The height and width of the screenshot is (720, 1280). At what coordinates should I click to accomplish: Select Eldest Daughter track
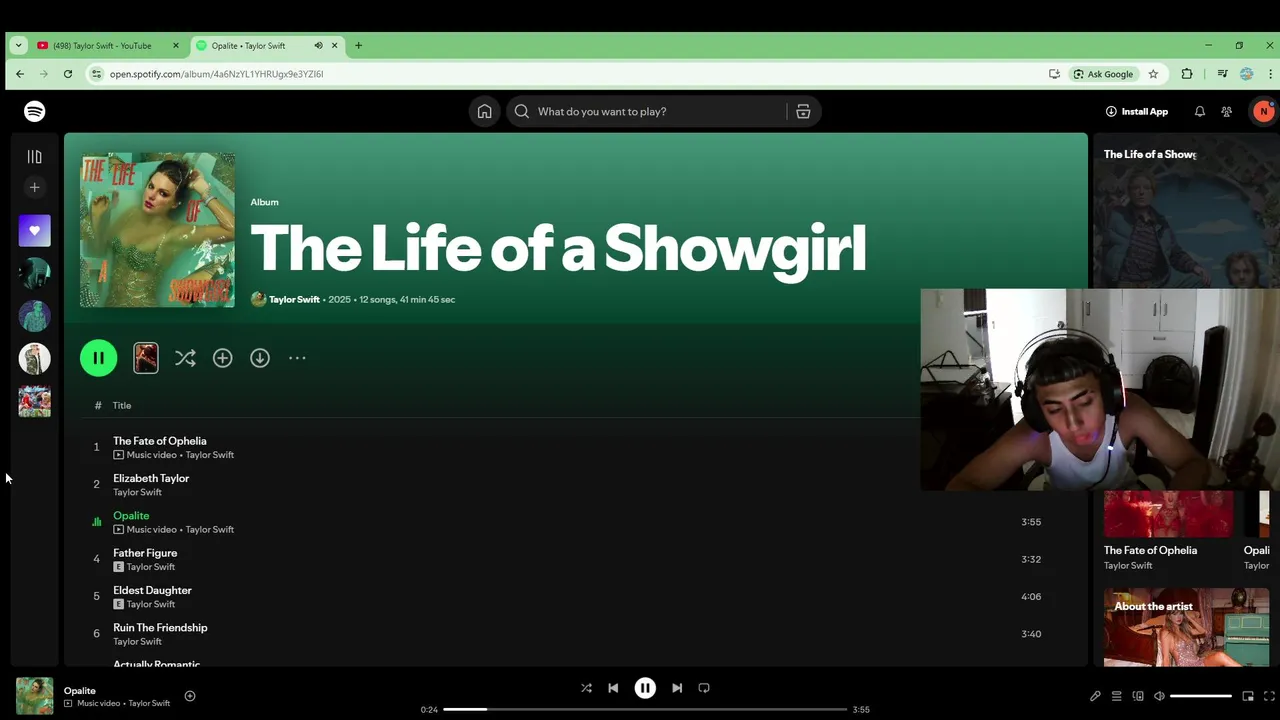(152, 590)
